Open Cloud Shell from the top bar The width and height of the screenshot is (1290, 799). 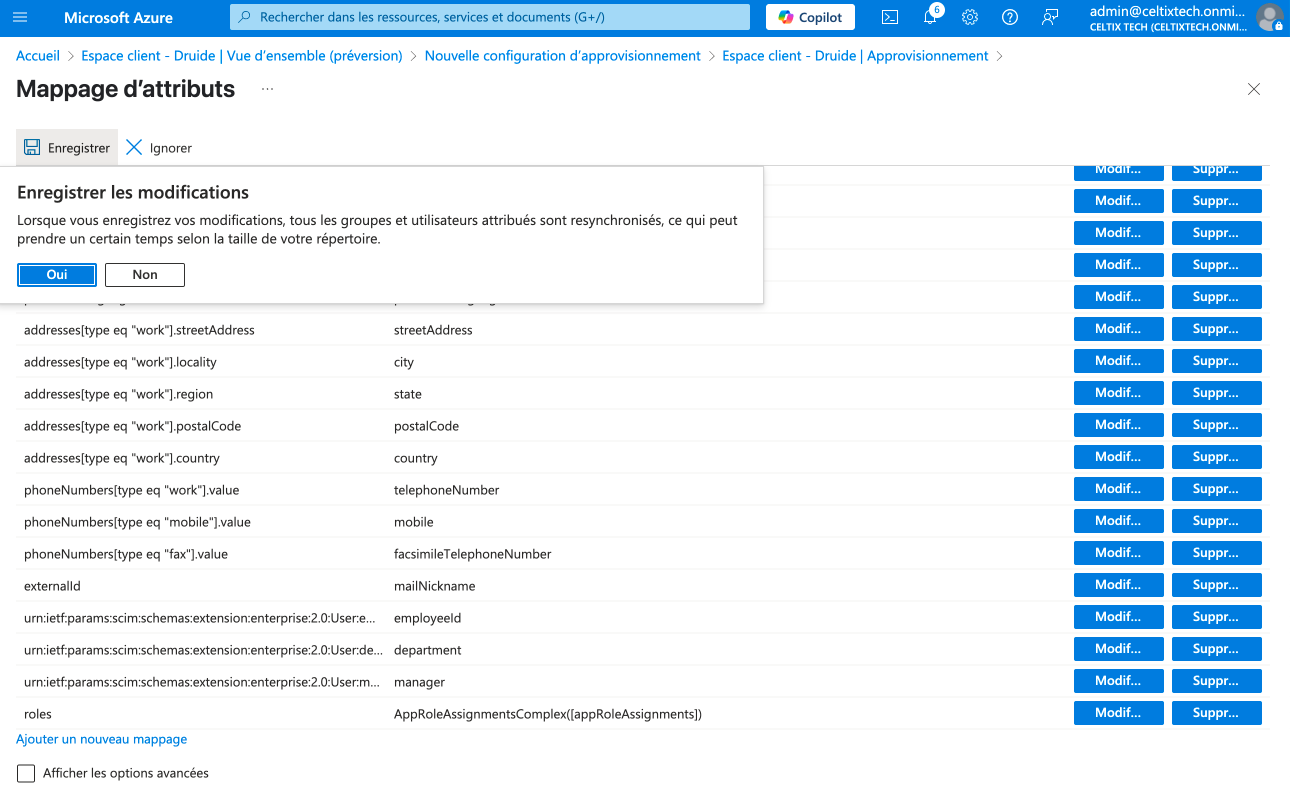pos(889,17)
